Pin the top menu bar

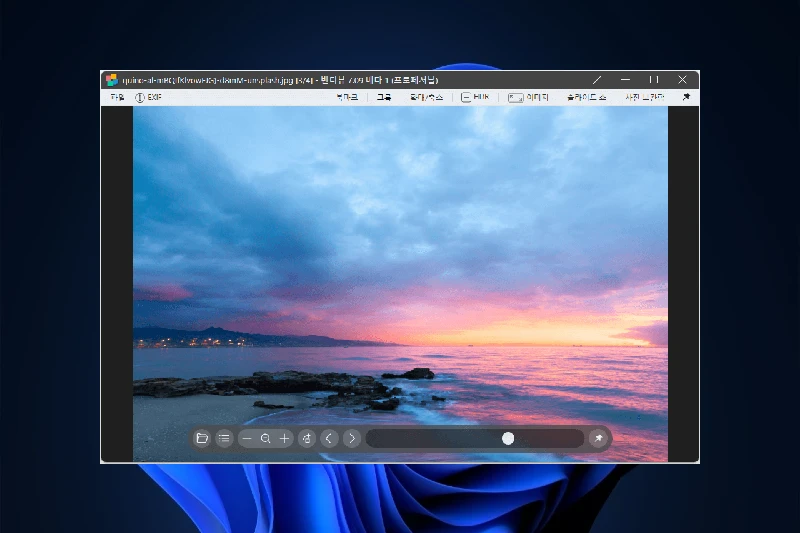point(686,97)
